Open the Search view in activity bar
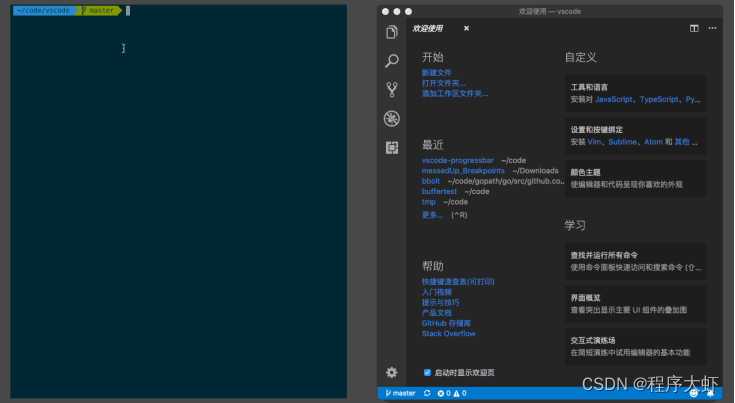Image resolution: width=735 pixels, height=403 pixels. coord(392,61)
